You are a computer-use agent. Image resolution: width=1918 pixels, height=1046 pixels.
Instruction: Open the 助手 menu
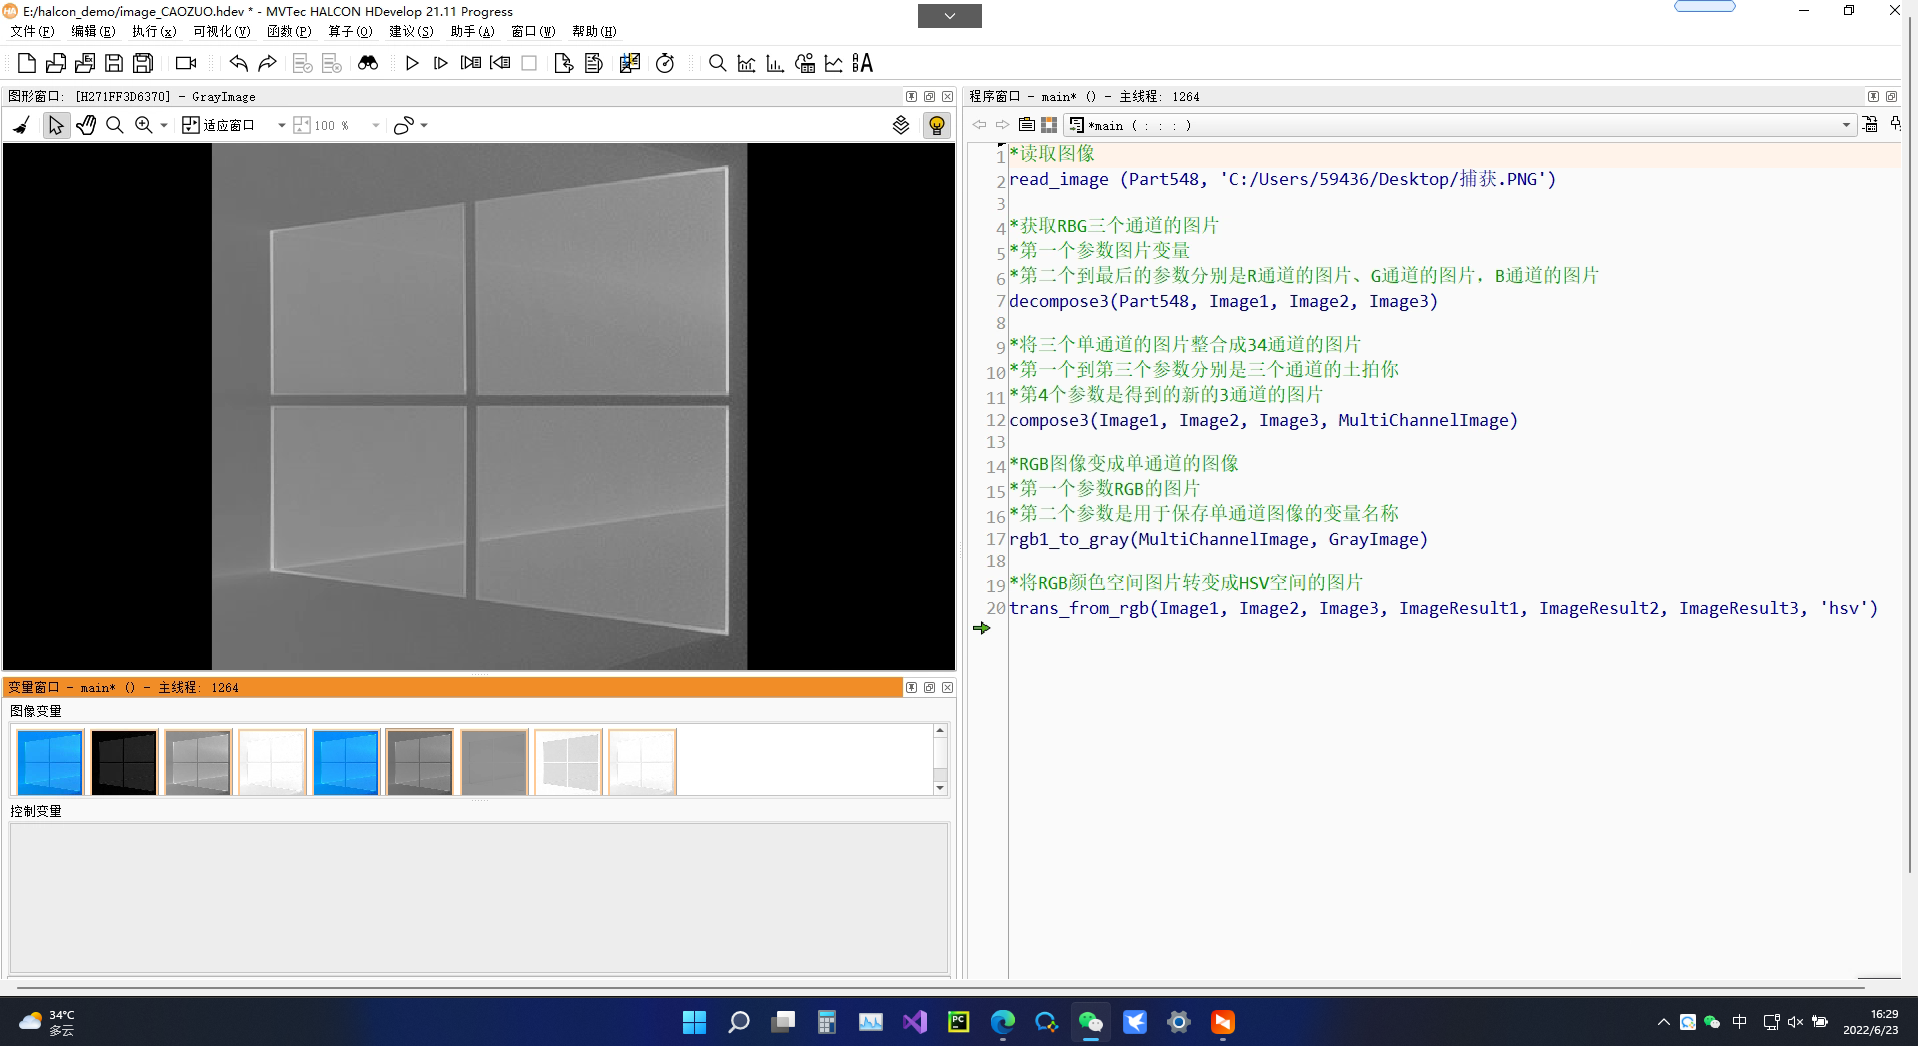pyautogui.click(x=472, y=32)
